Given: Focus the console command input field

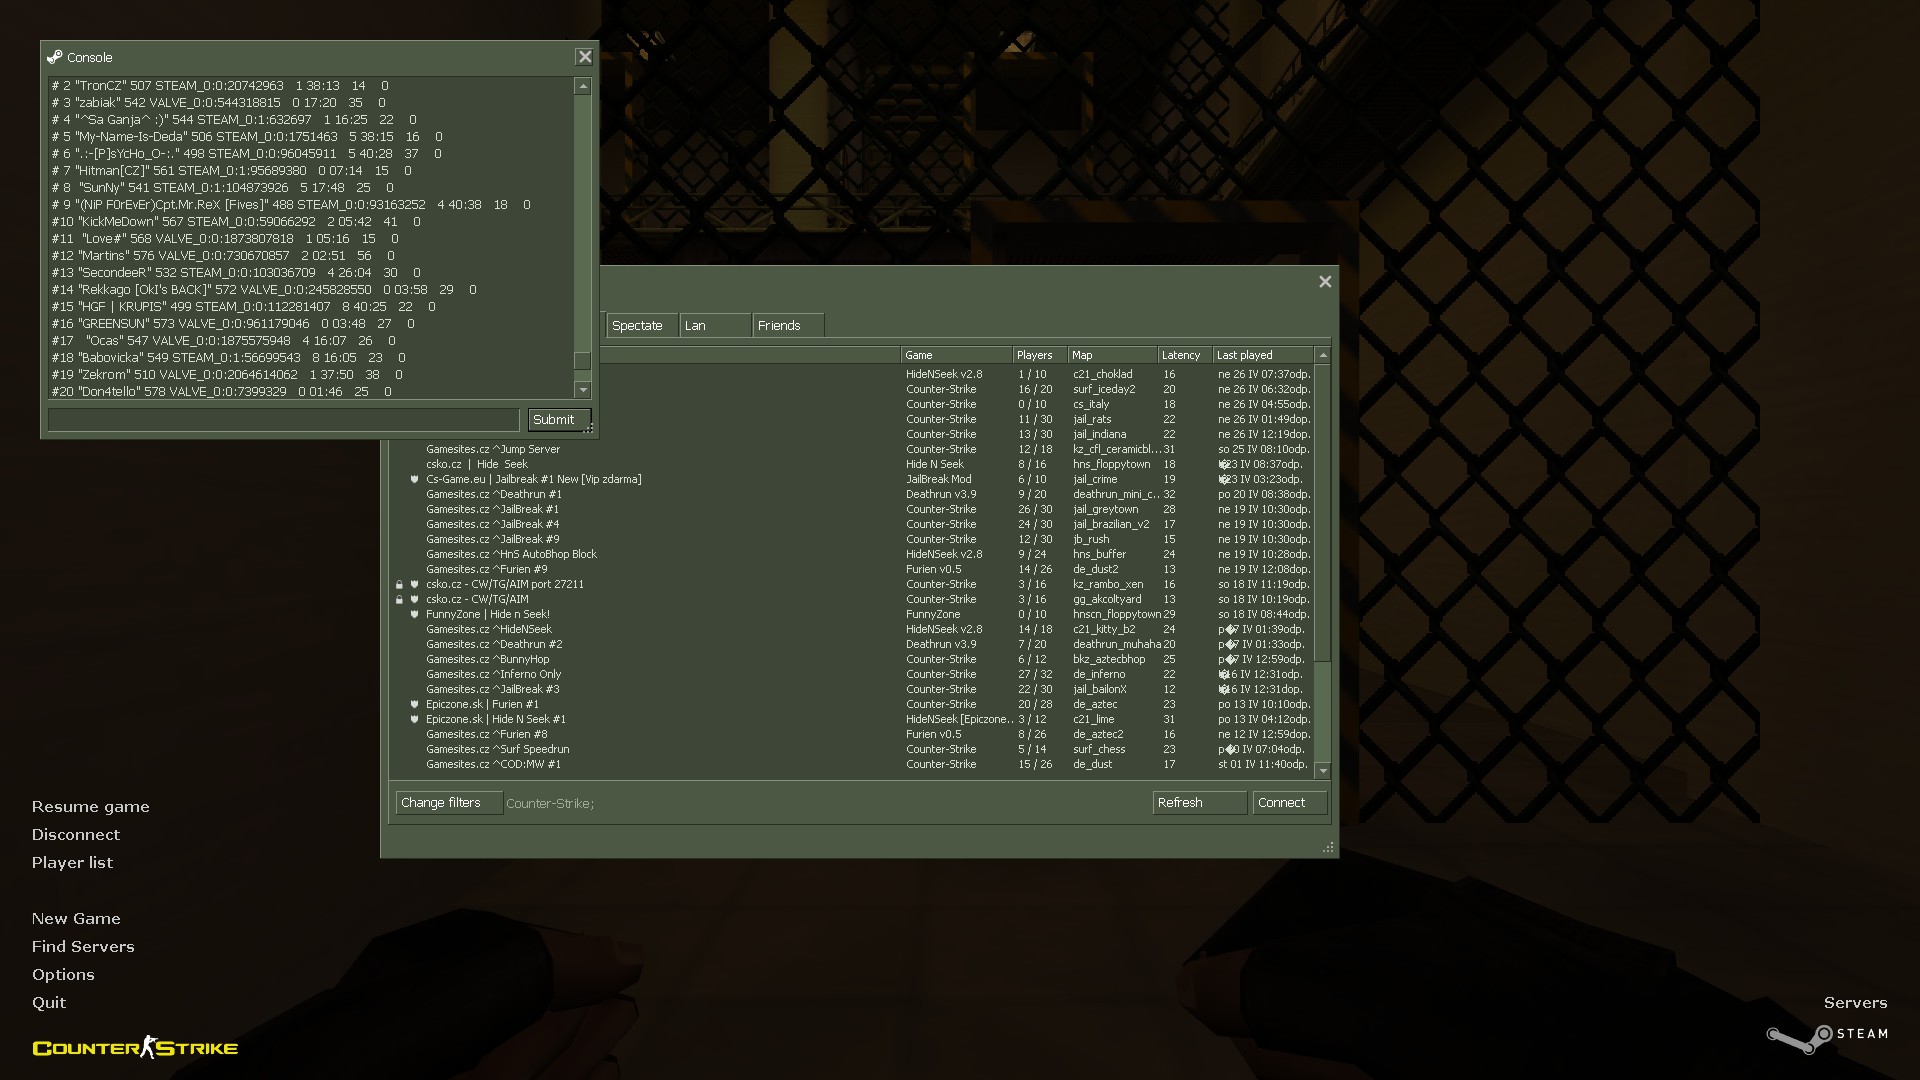Looking at the screenshot, I should coord(284,420).
